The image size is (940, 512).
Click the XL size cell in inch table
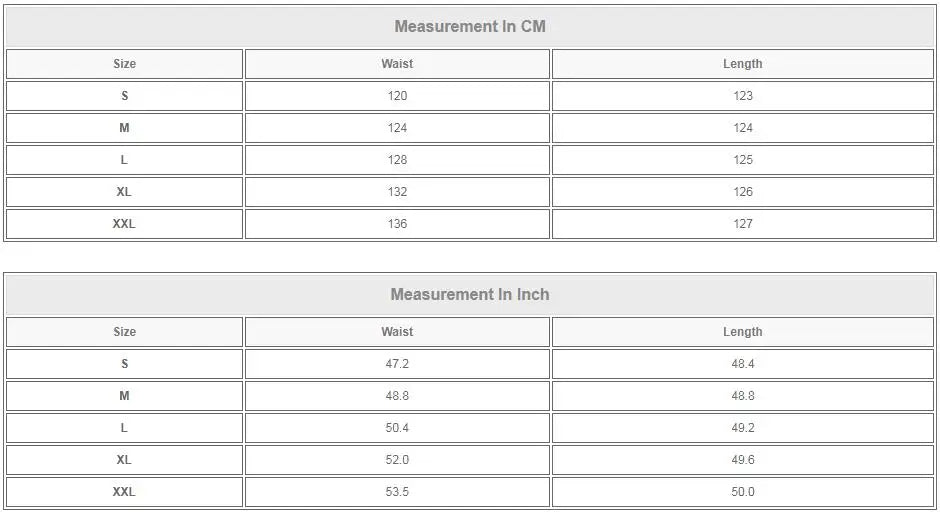(x=124, y=460)
